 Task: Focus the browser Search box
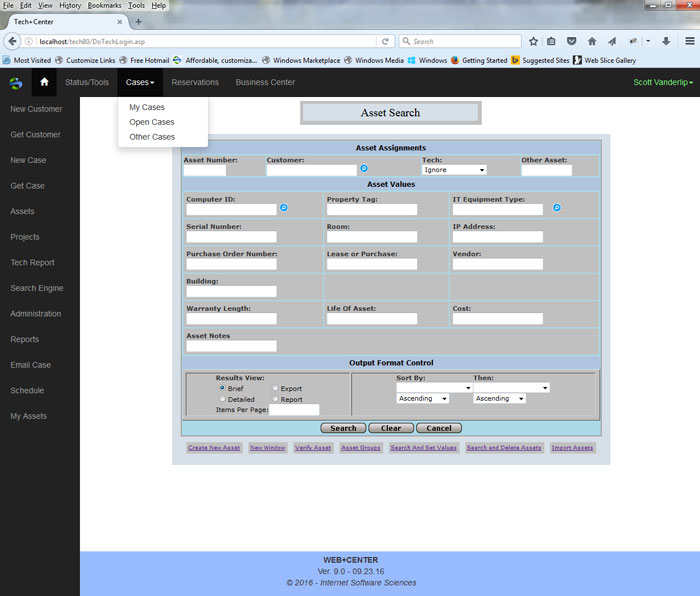460,42
